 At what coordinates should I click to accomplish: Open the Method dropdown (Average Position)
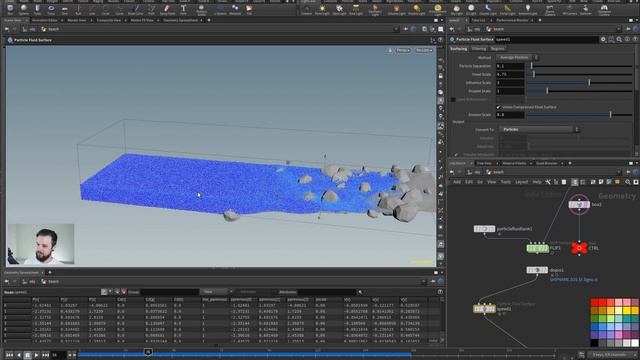click(x=517, y=58)
